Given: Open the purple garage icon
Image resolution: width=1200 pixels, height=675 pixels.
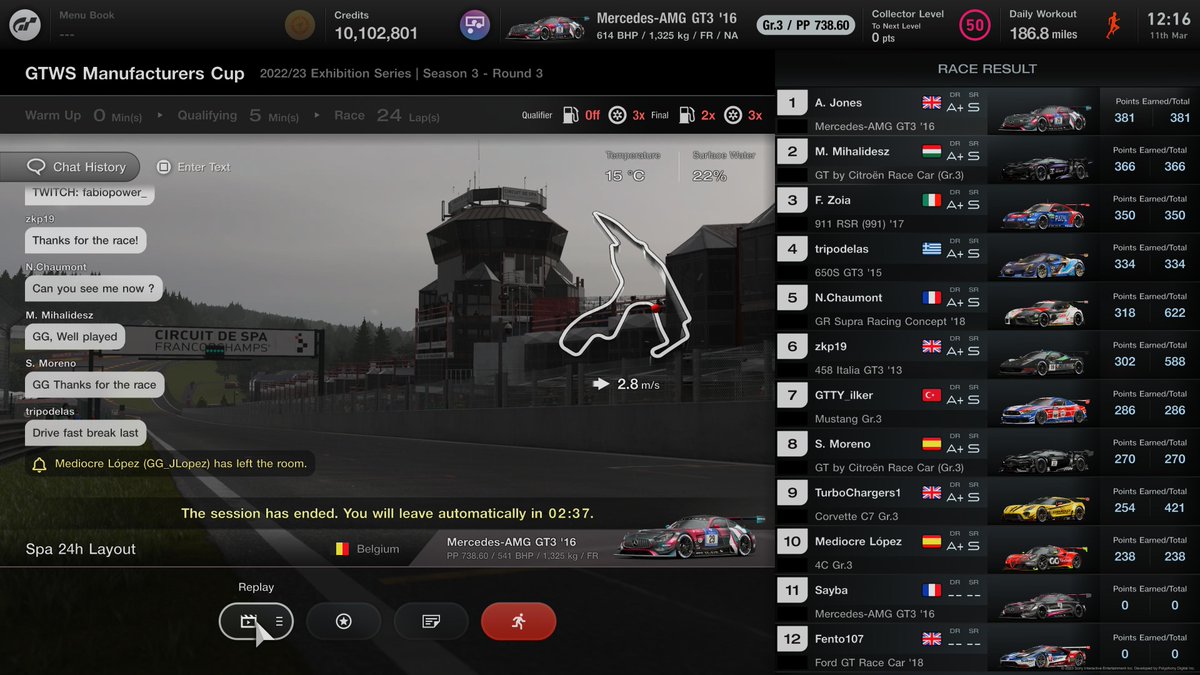Looking at the screenshot, I should 474,25.
